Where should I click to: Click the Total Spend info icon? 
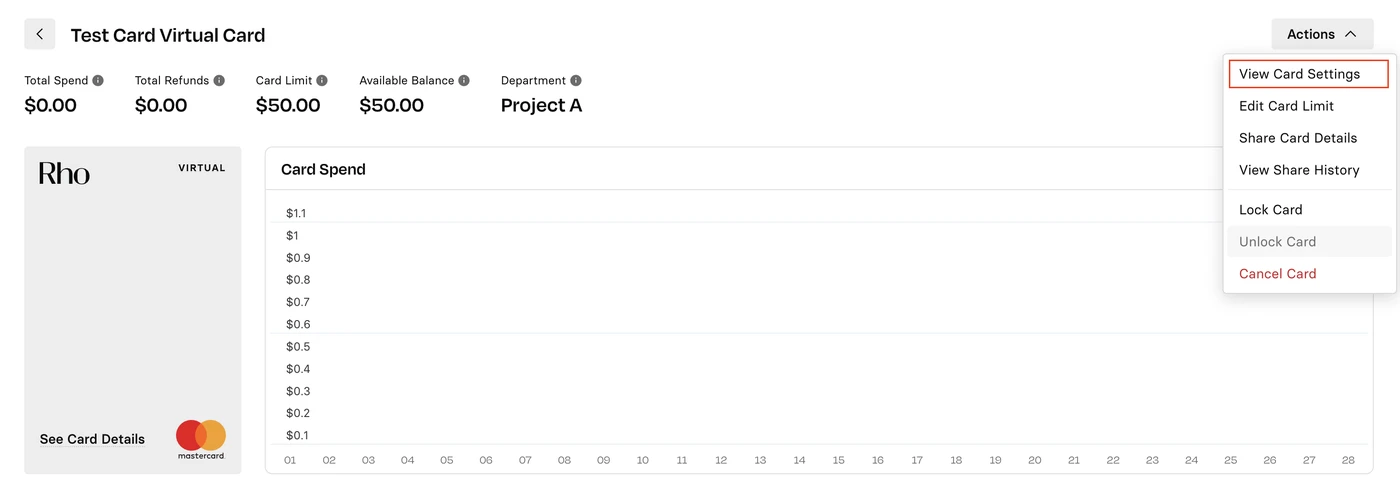tap(98, 80)
